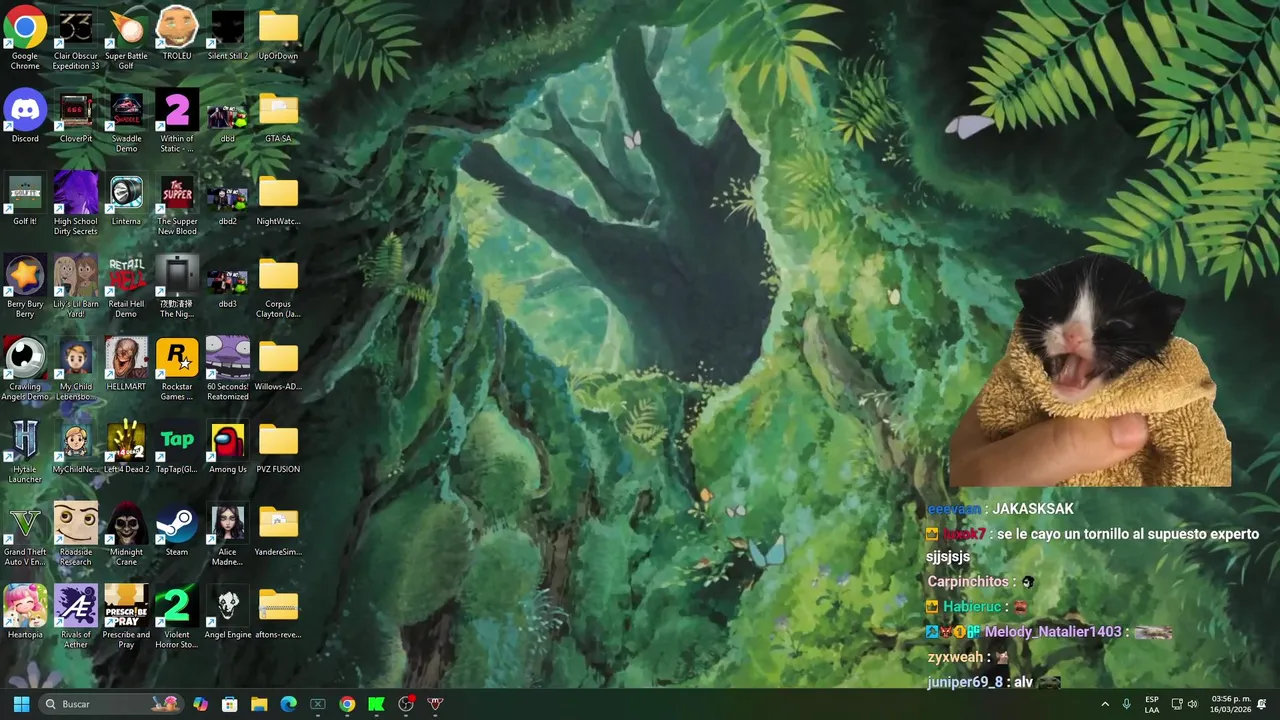Click the microphone tray icon
Screen dimensions: 1280x720
pos(1127,704)
